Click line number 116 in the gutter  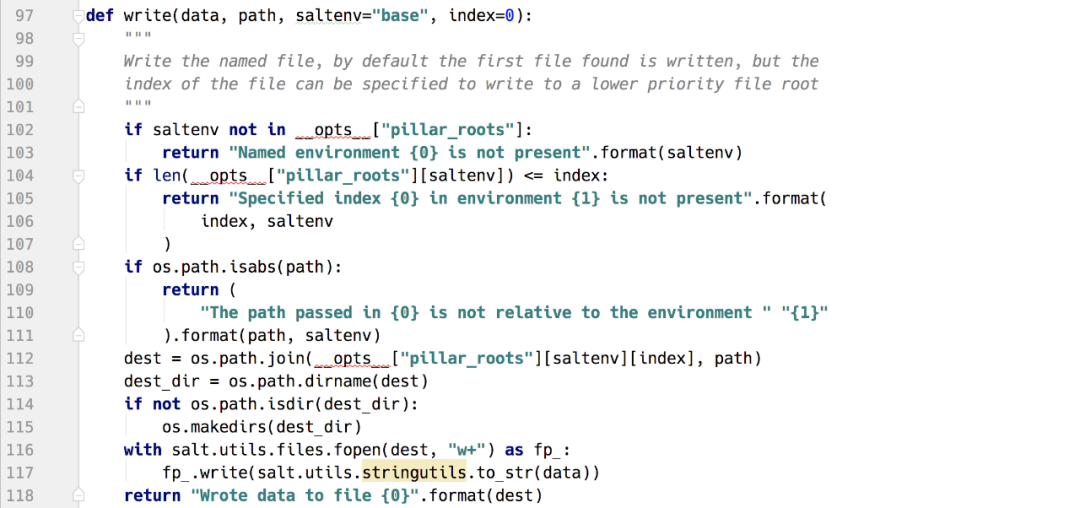pyautogui.click(x=20, y=450)
